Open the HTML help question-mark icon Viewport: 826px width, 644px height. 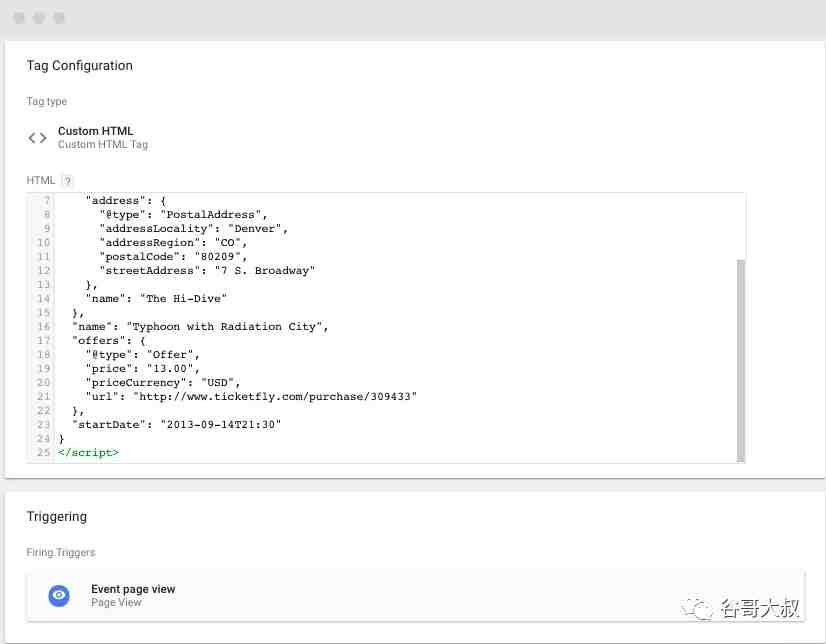tap(67, 181)
